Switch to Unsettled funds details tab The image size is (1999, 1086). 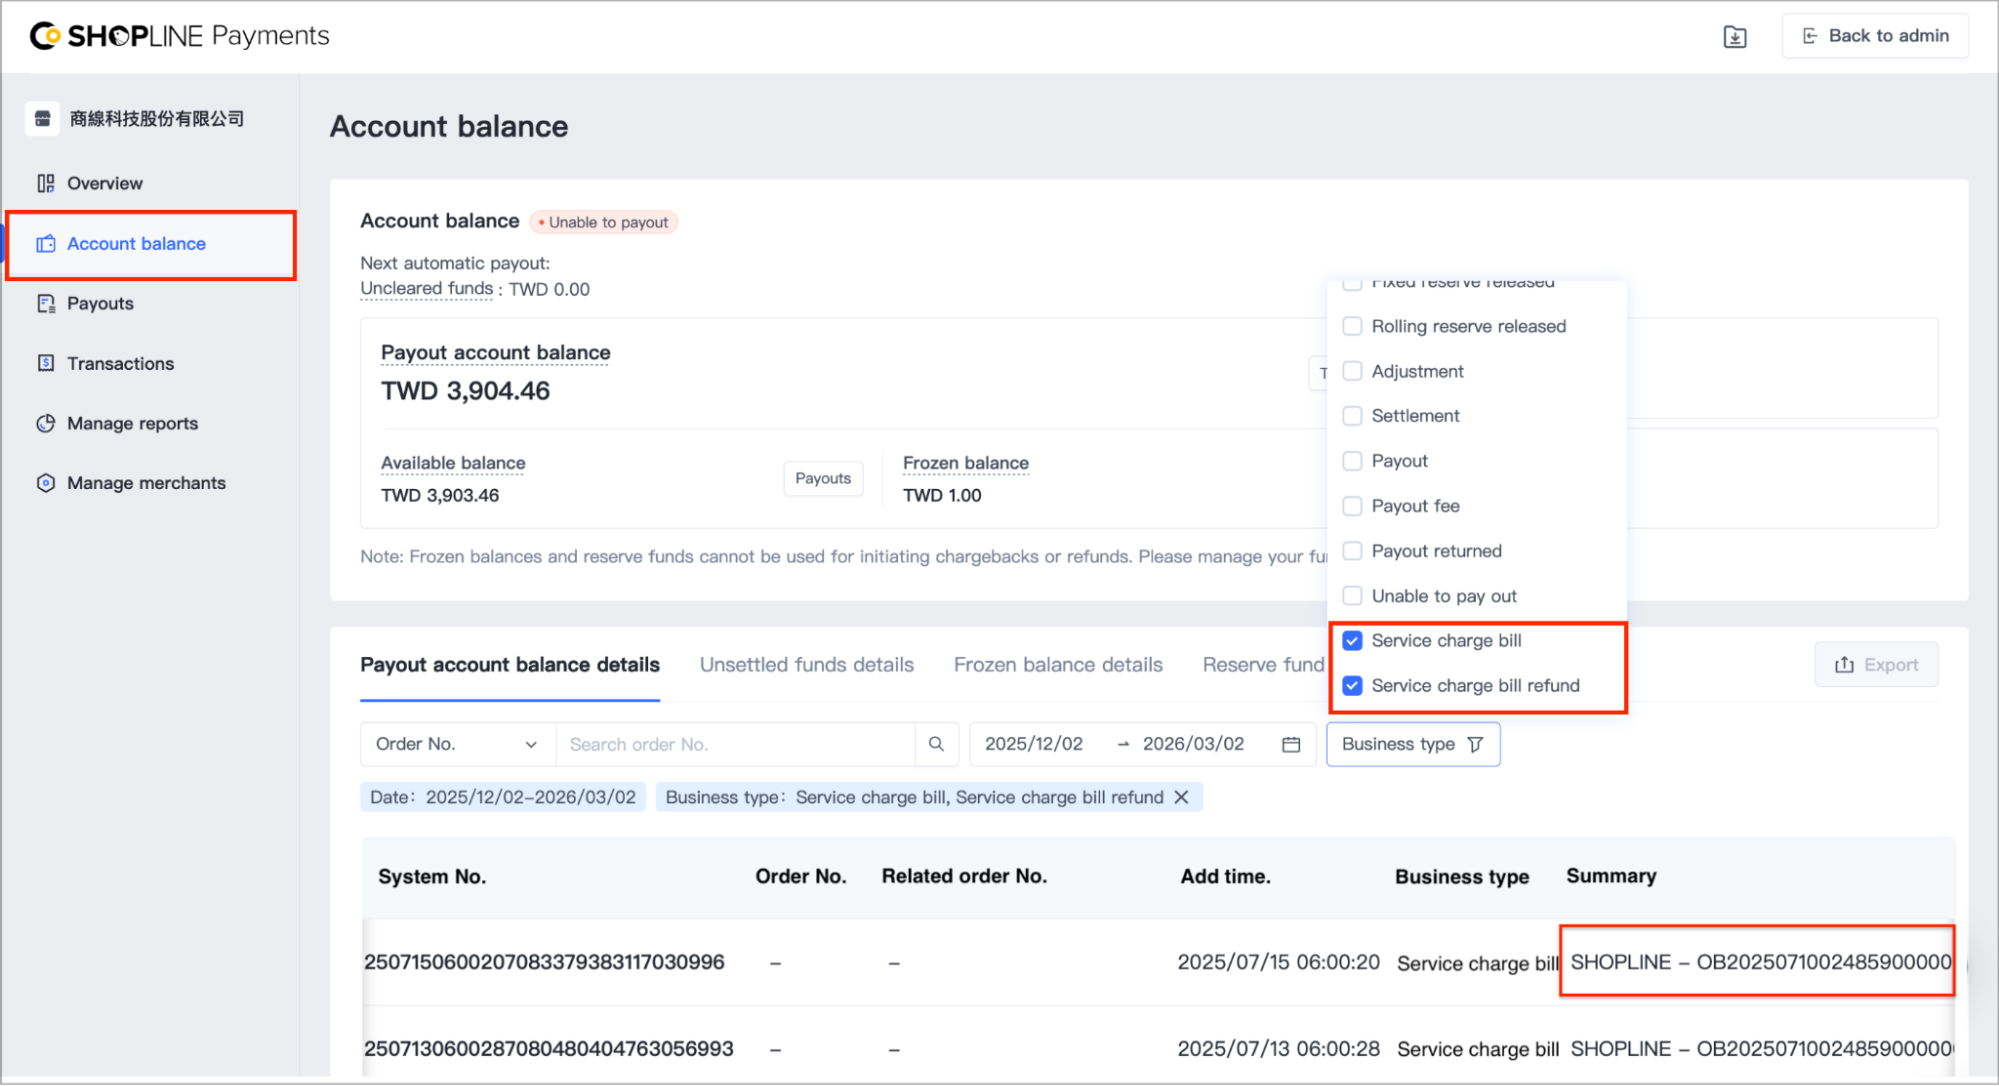click(807, 665)
